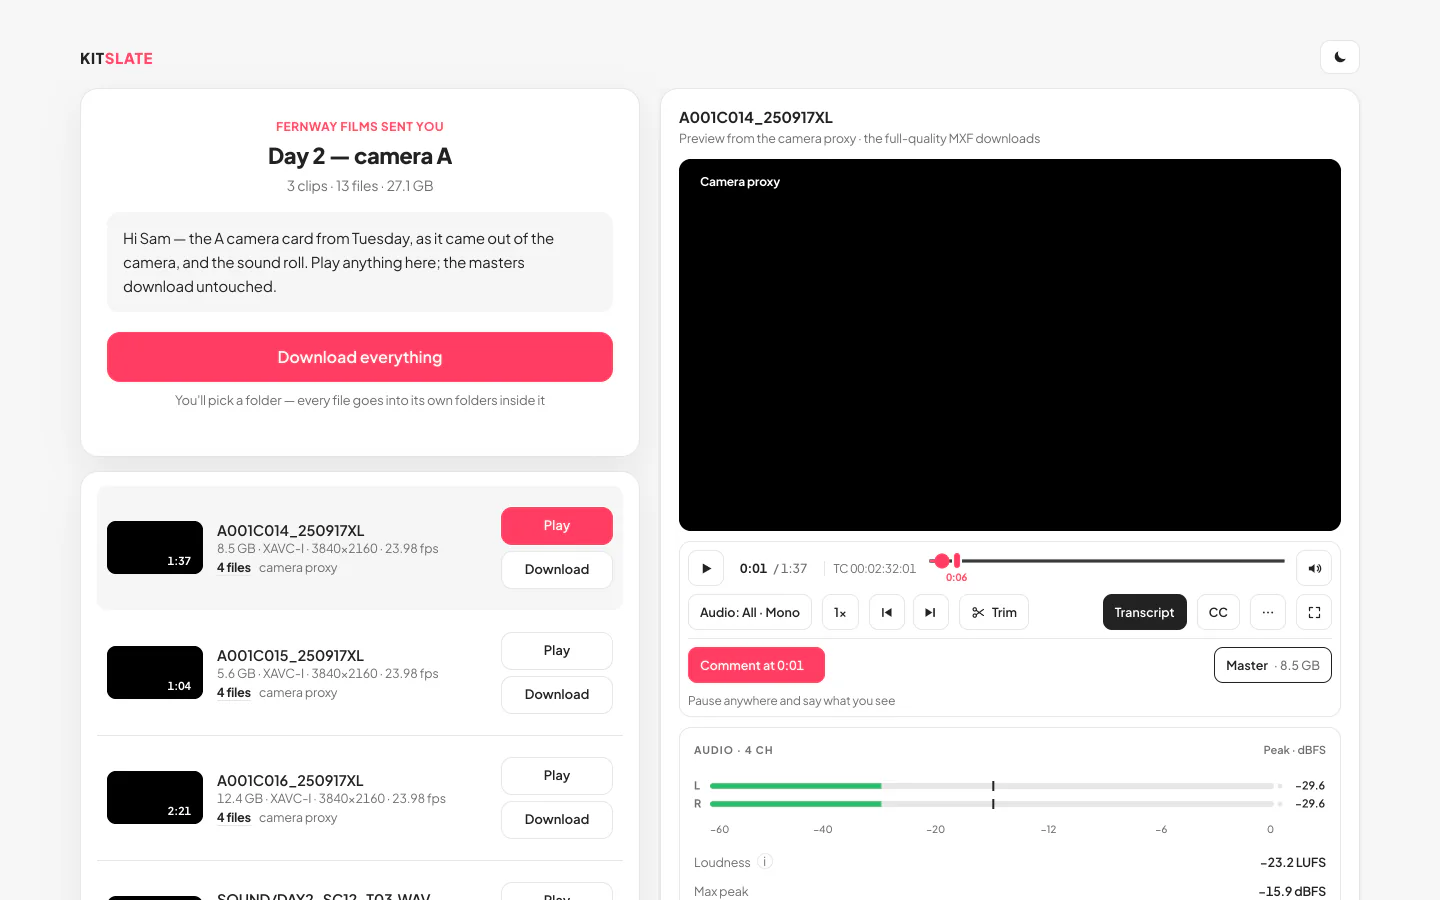The image size is (1440, 900).
Task: Go to the KITSLATE home logo
Action: click(x=116, y=59)
